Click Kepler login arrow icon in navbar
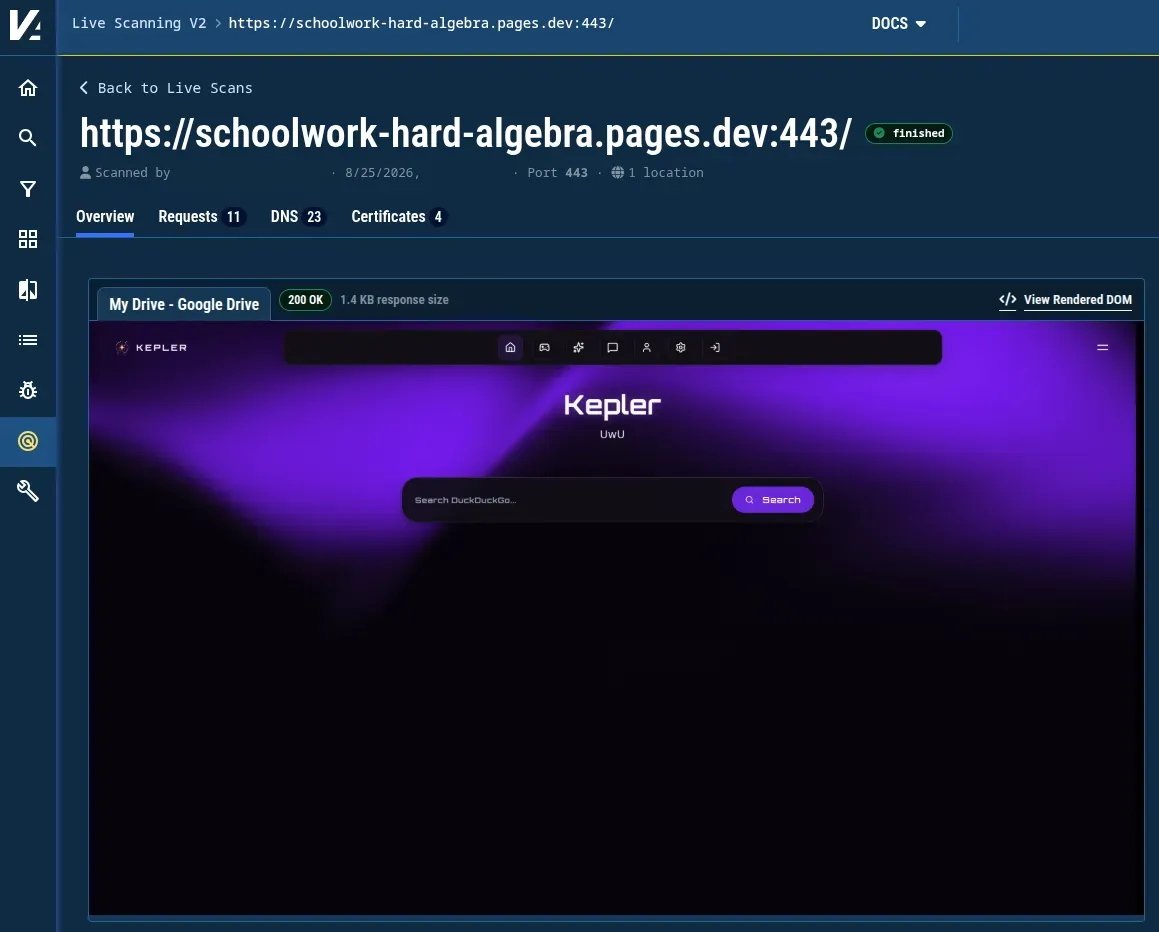The height and width of the screenshot is (932, 1159). [715, 347]
